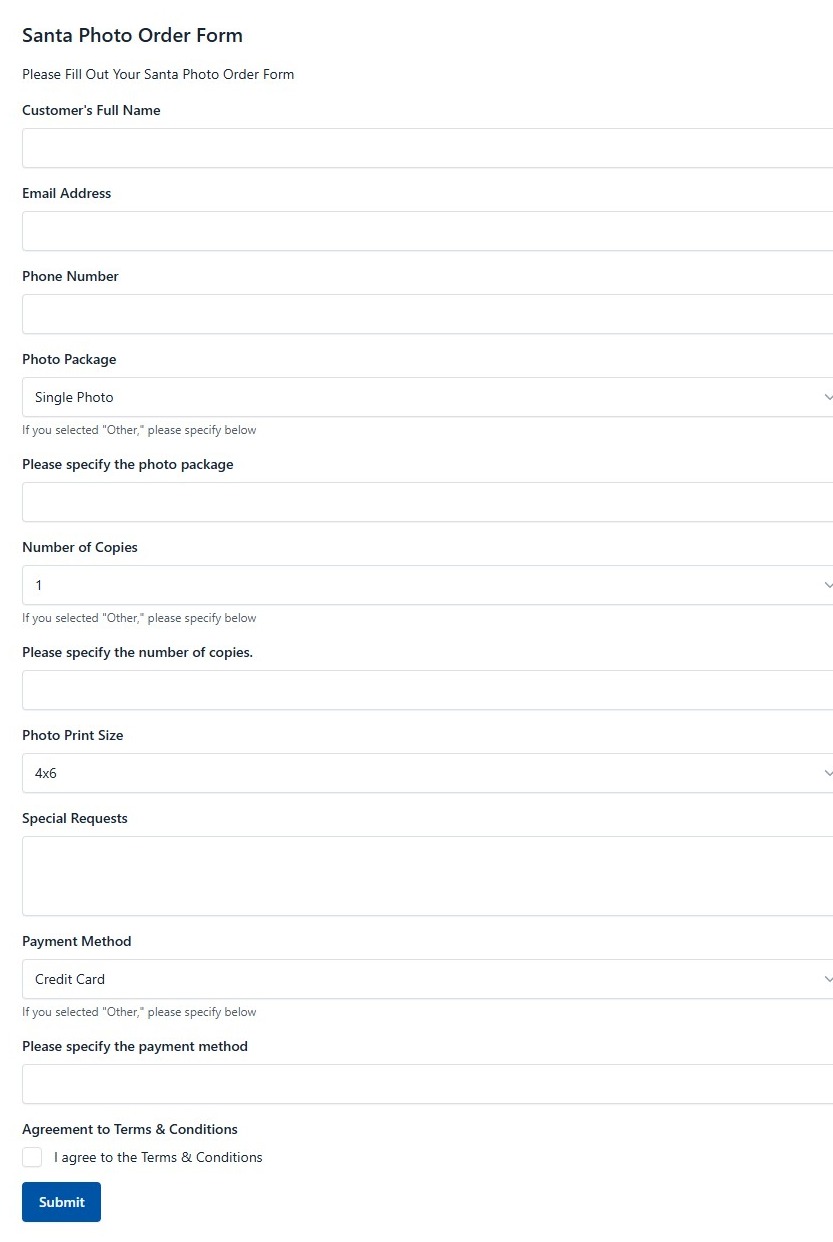Click the Photo Print Size chevron arrow
Screen dimensions: 833x1242
[828, 773]
